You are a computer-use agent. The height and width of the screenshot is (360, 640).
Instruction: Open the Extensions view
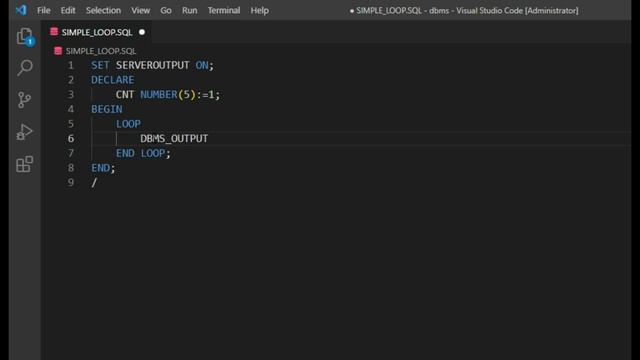click(x=24, y=164)
